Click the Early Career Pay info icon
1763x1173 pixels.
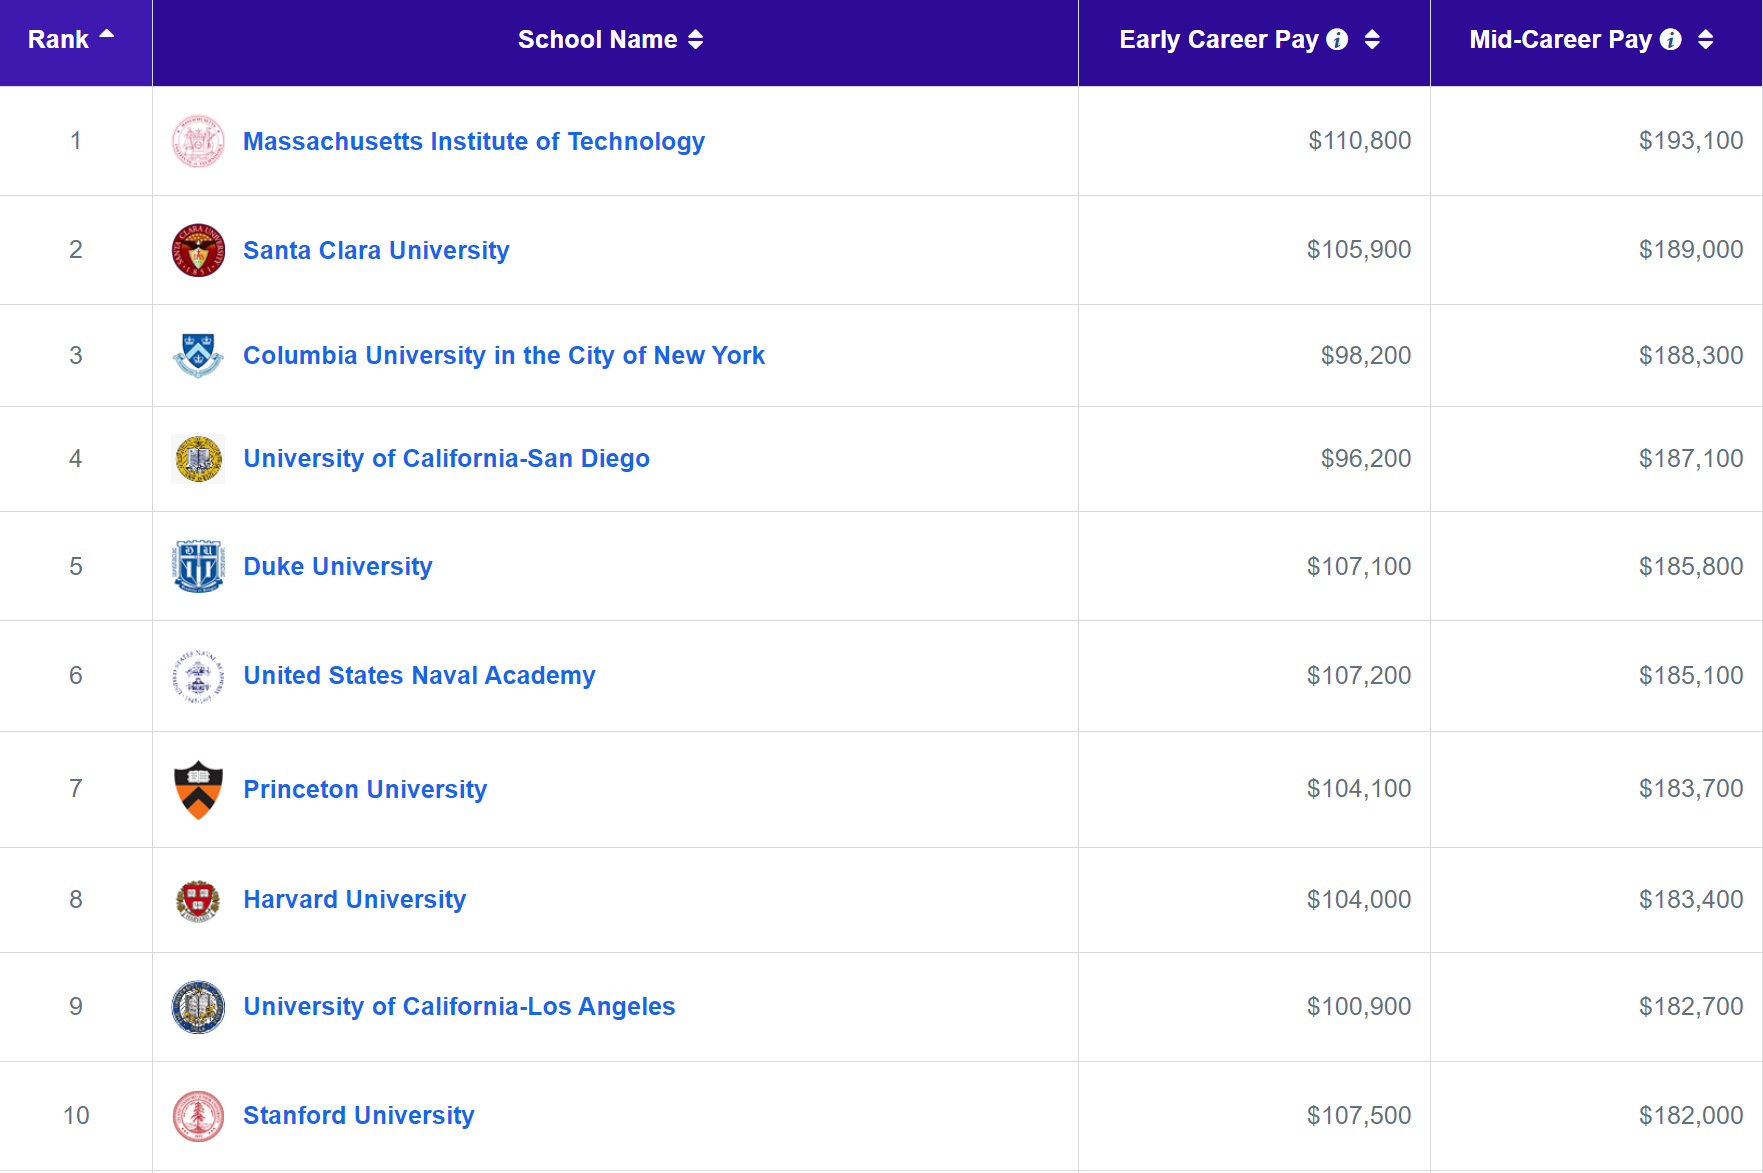1337,39
